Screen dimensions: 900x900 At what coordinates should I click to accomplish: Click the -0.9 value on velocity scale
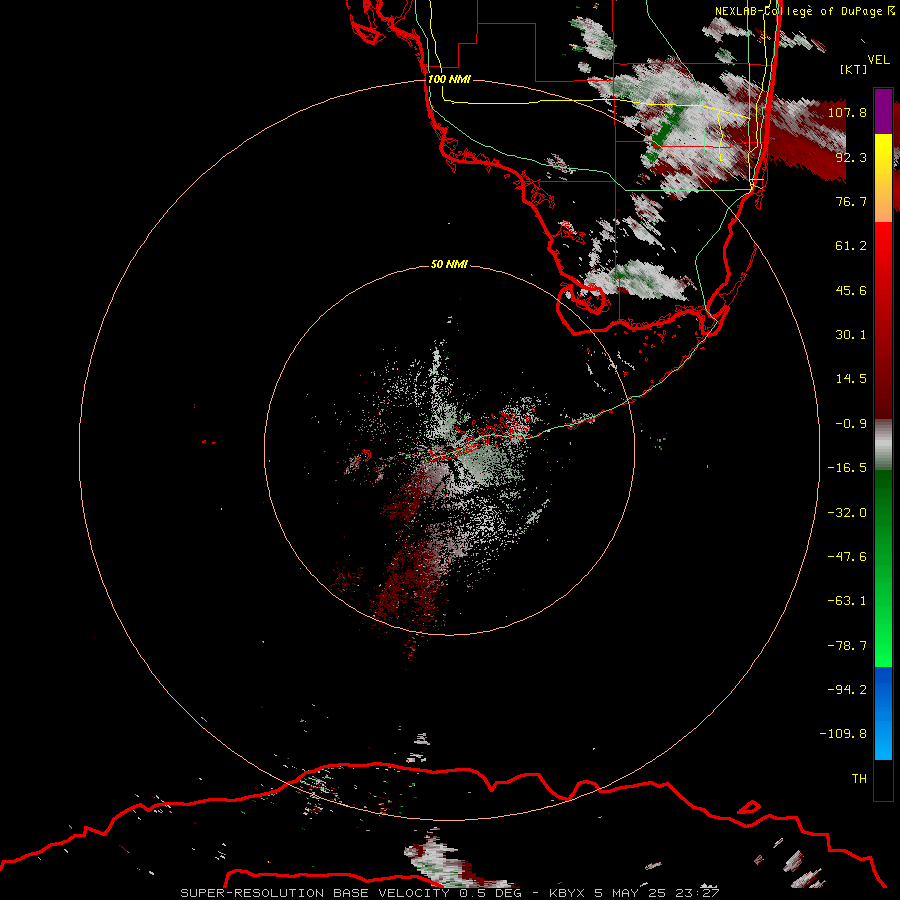click(851, 424)
